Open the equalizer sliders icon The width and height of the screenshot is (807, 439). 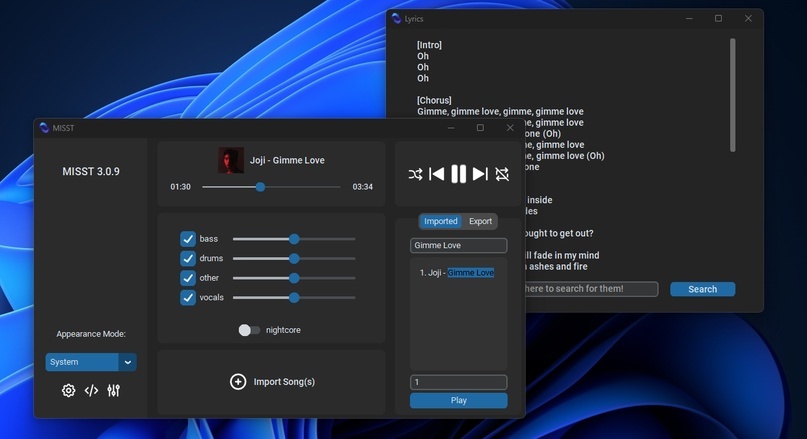point(114,391)
